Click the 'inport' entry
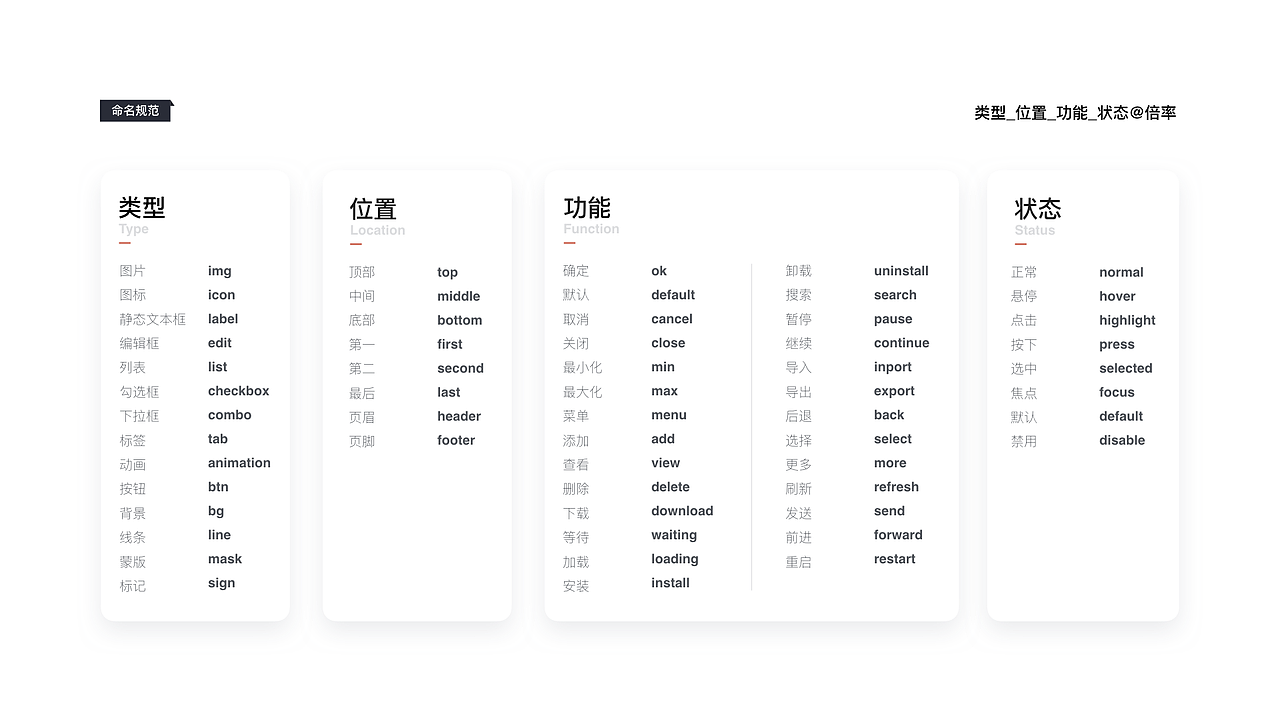This screenshot has height=720, width=1280. (893, 367)
